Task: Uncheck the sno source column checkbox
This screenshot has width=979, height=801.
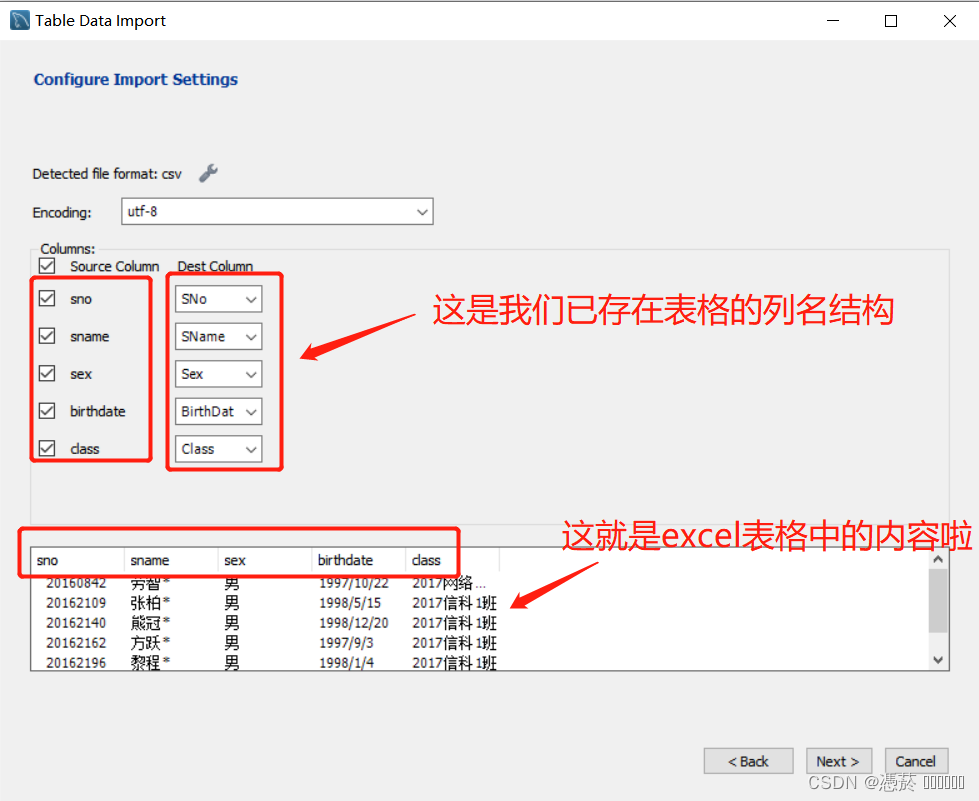Action: point(46,298)
